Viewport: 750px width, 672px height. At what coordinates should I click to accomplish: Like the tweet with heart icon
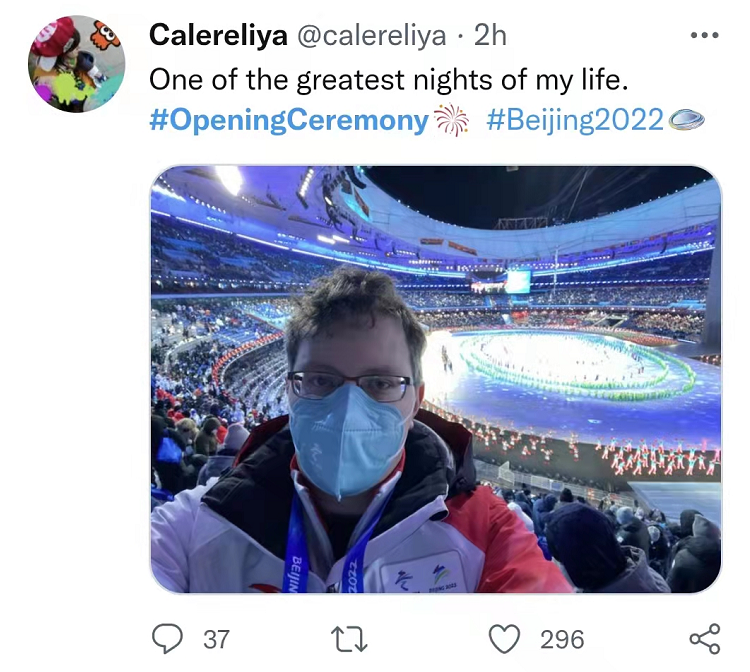506,638
